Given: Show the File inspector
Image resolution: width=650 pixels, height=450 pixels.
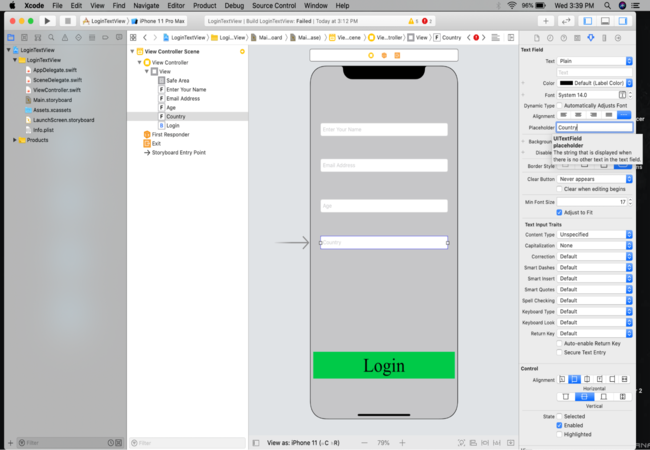Looking at the screenshot, I should point(536,38).
